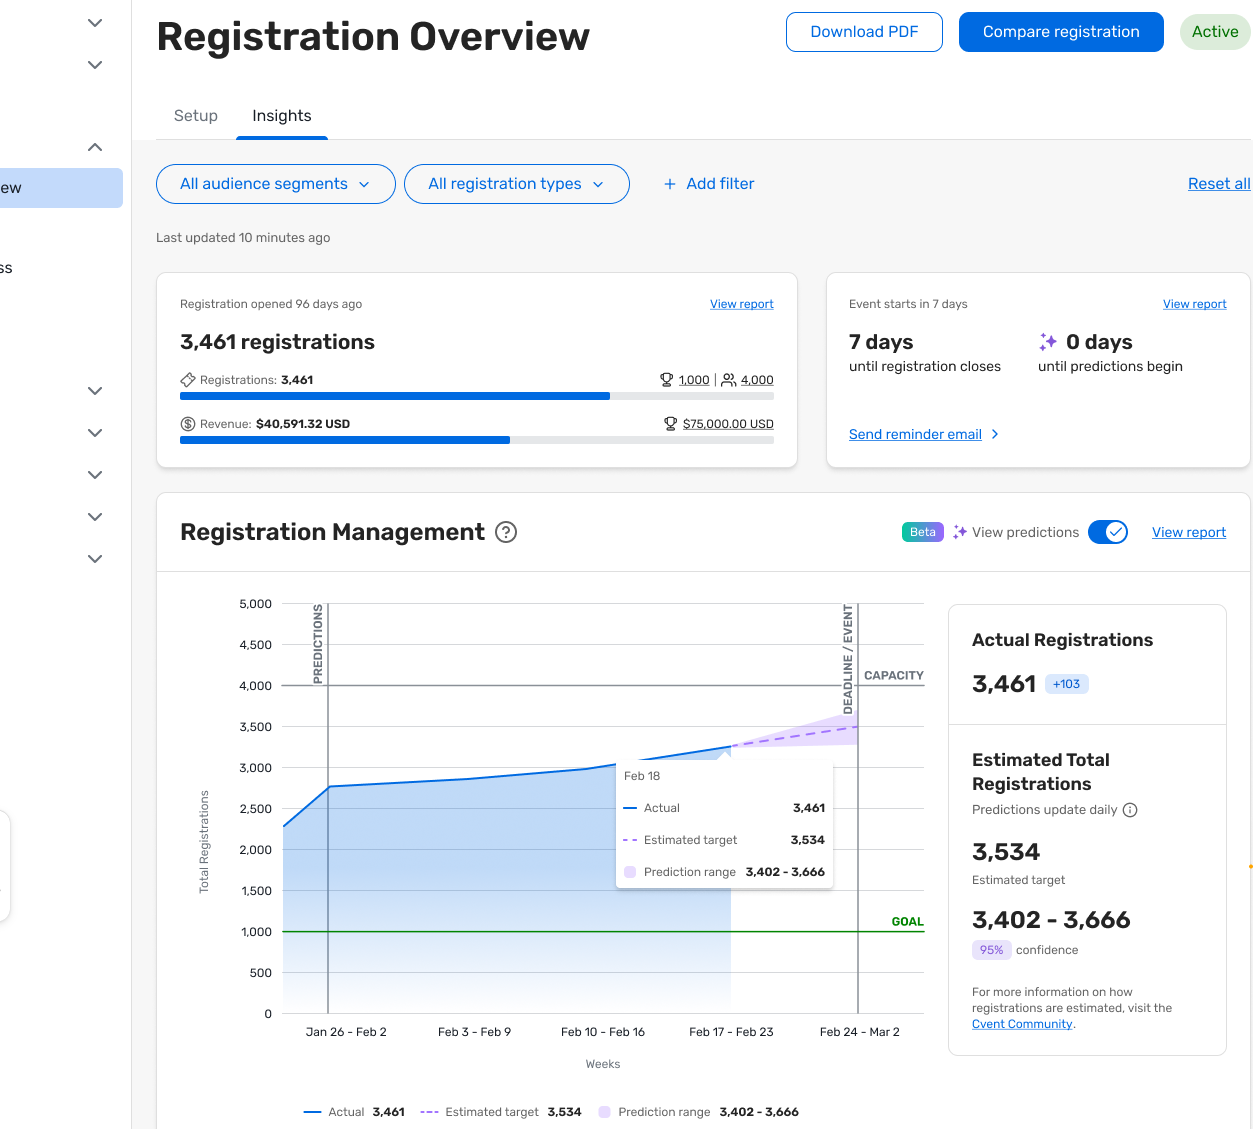Click the sparkle icon next to 0 days
The width and height of the screenshot is (1253, 1129).
tap(1048, 342)
